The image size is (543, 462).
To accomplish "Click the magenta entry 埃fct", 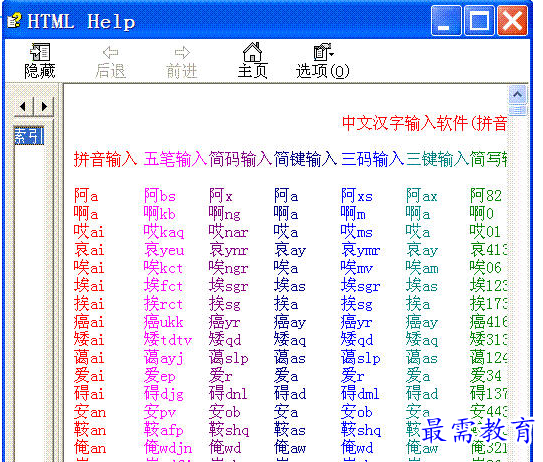I will pos(163,285).
